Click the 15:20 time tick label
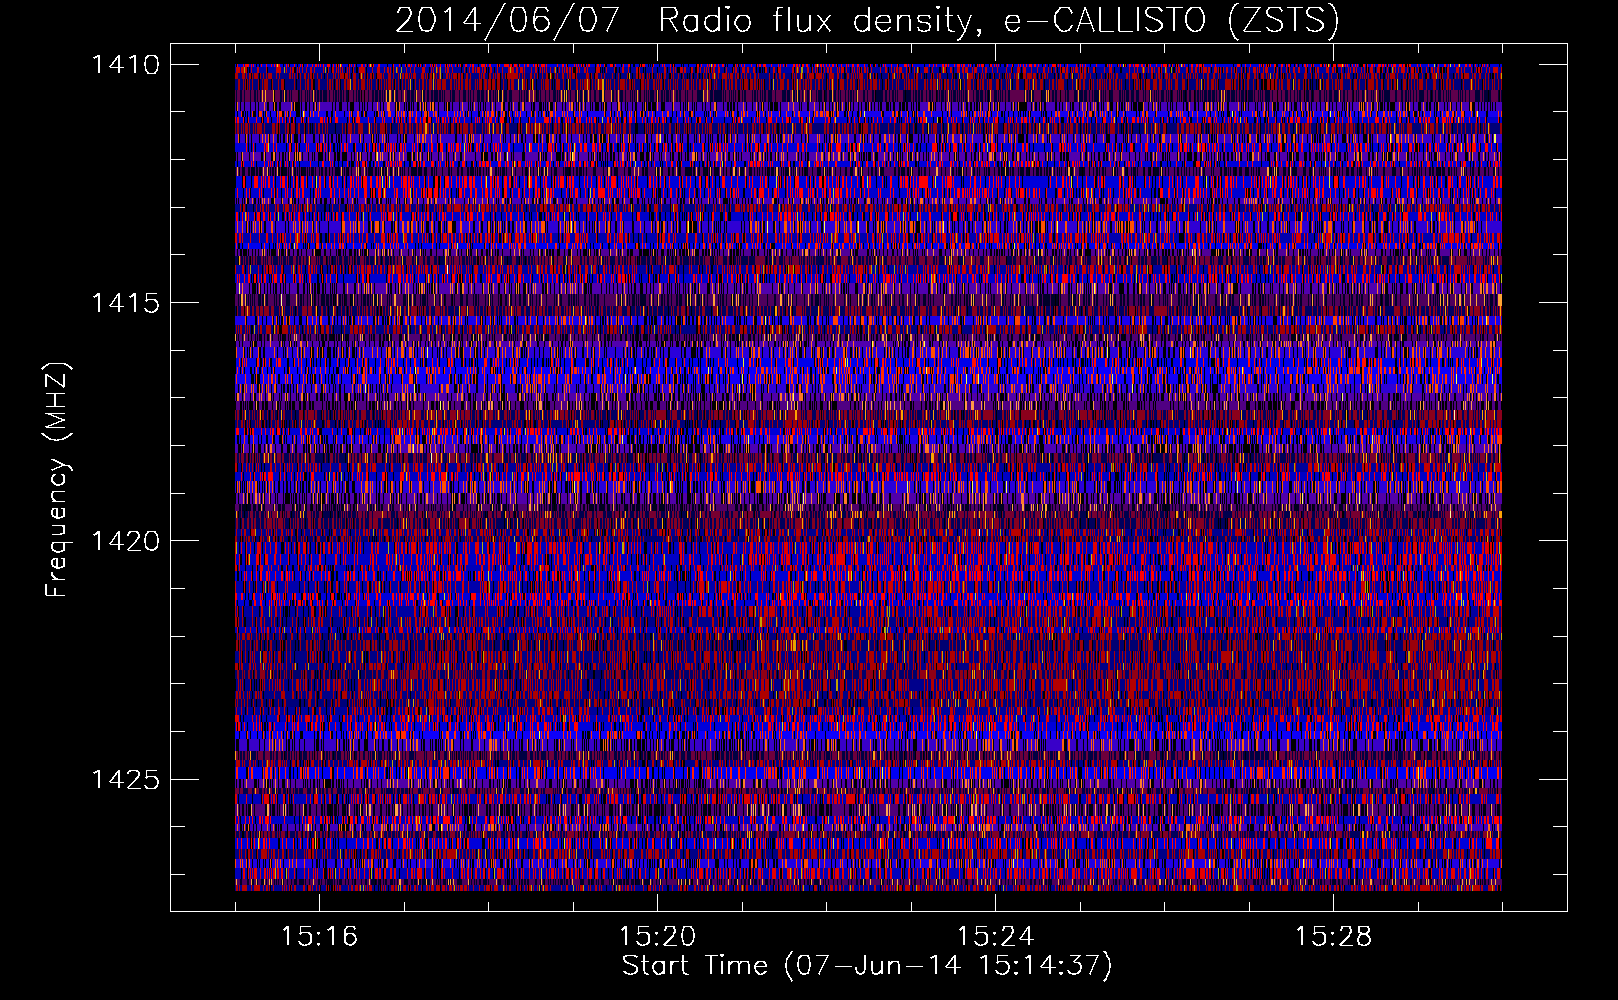Screen dimensions: 1618x1000 (x=657, y=937)
